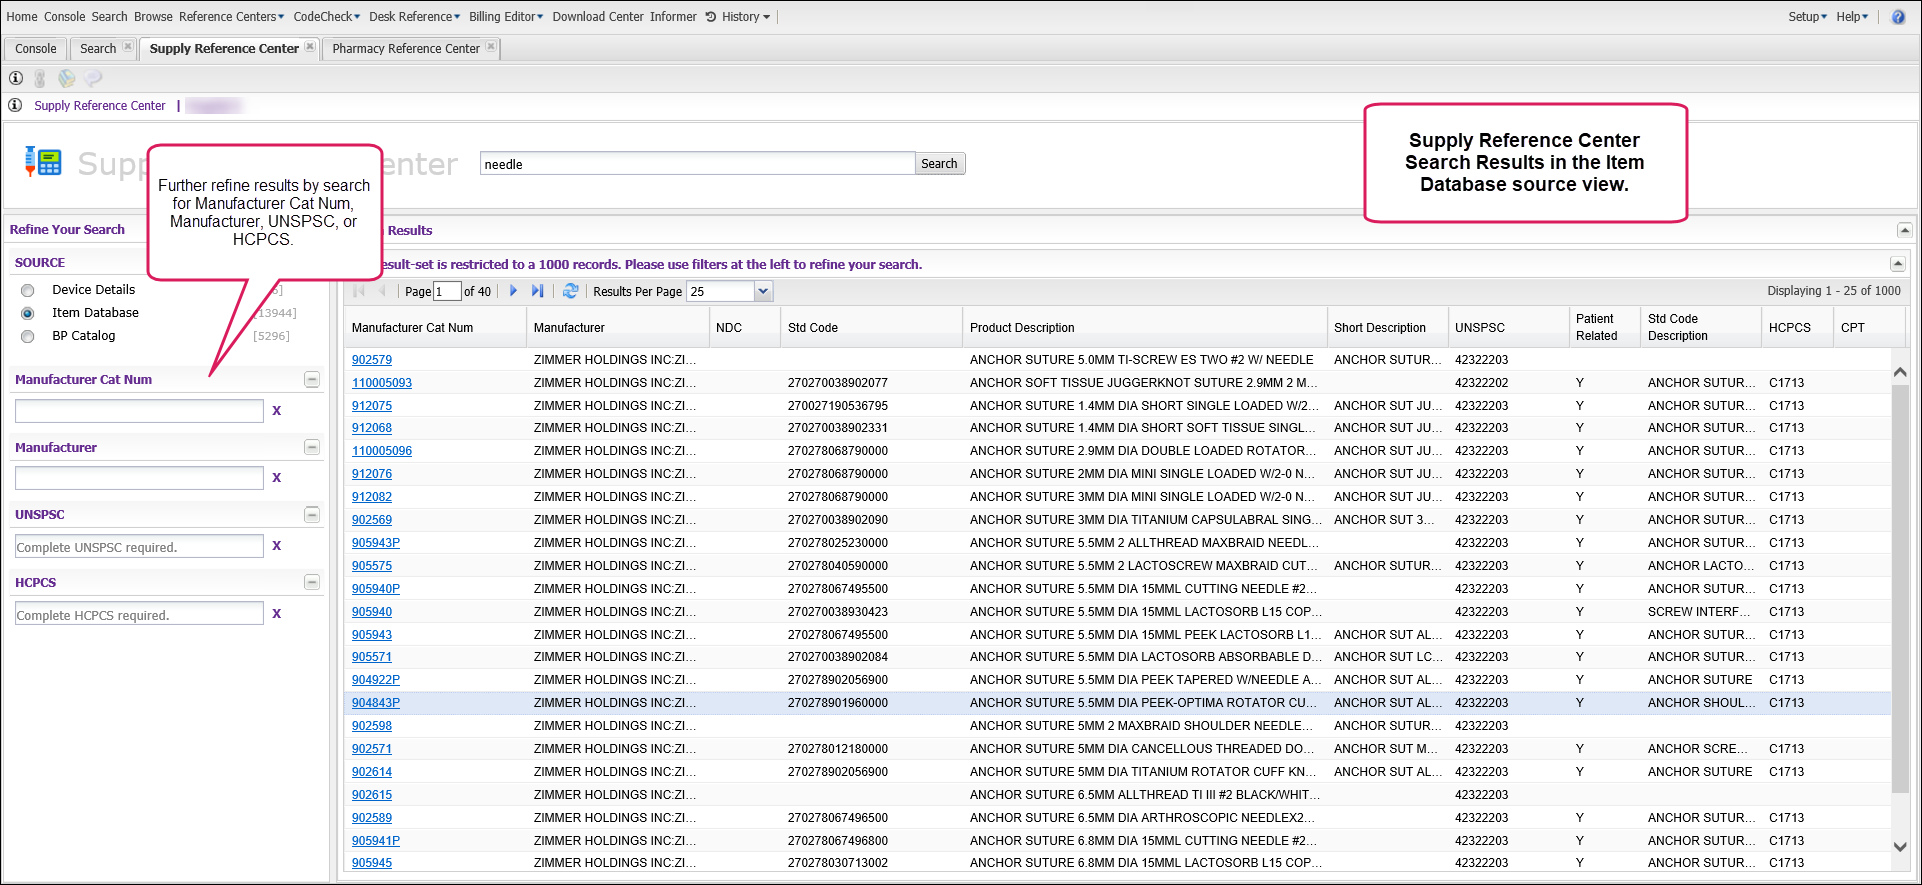
Task: Select the Item Database source option
Action: click(x=28, y=313)
